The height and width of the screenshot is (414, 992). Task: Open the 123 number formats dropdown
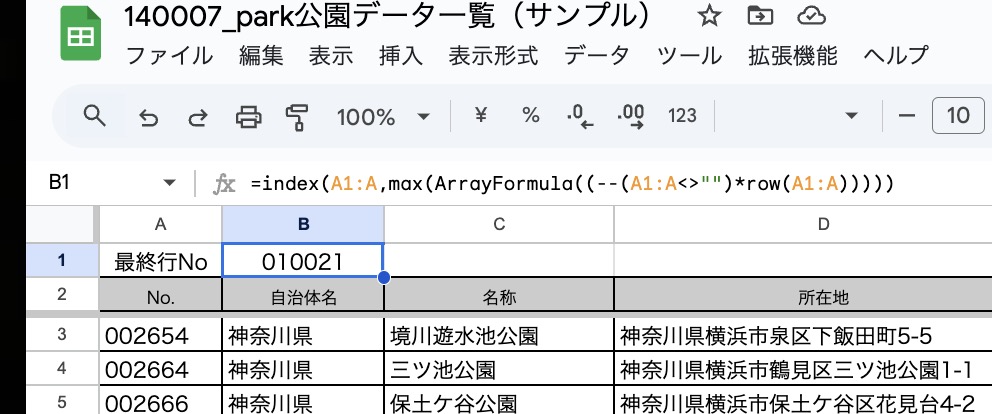682,116
